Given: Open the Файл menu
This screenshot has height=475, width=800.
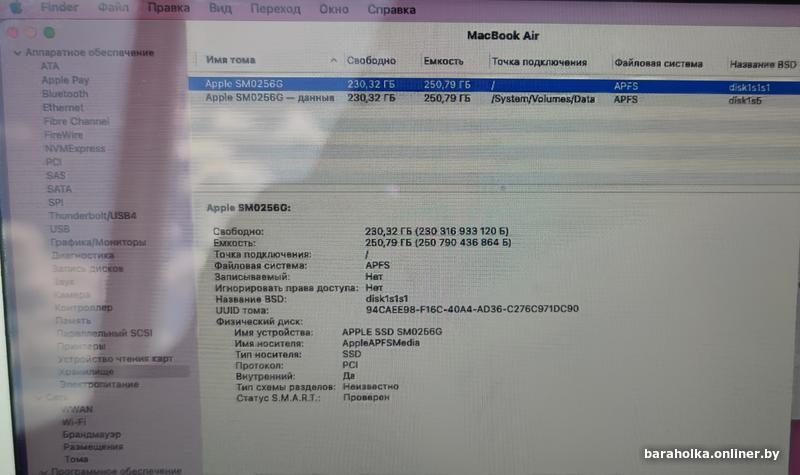Looking at the screenshot, I should tap(113, 8).
